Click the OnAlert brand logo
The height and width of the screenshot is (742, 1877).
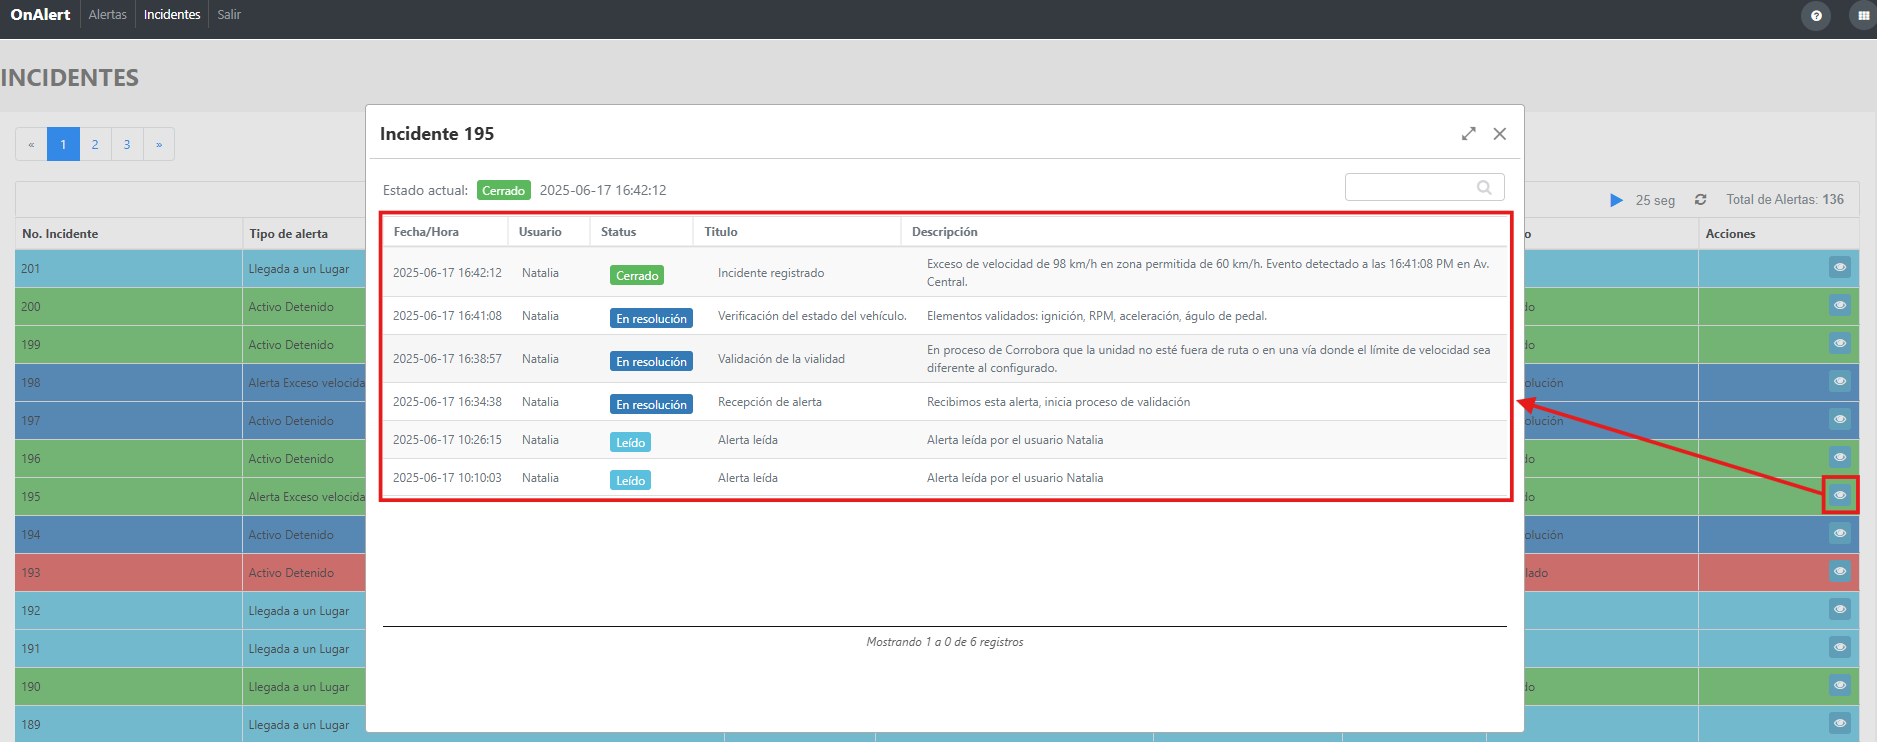point(40,15)
